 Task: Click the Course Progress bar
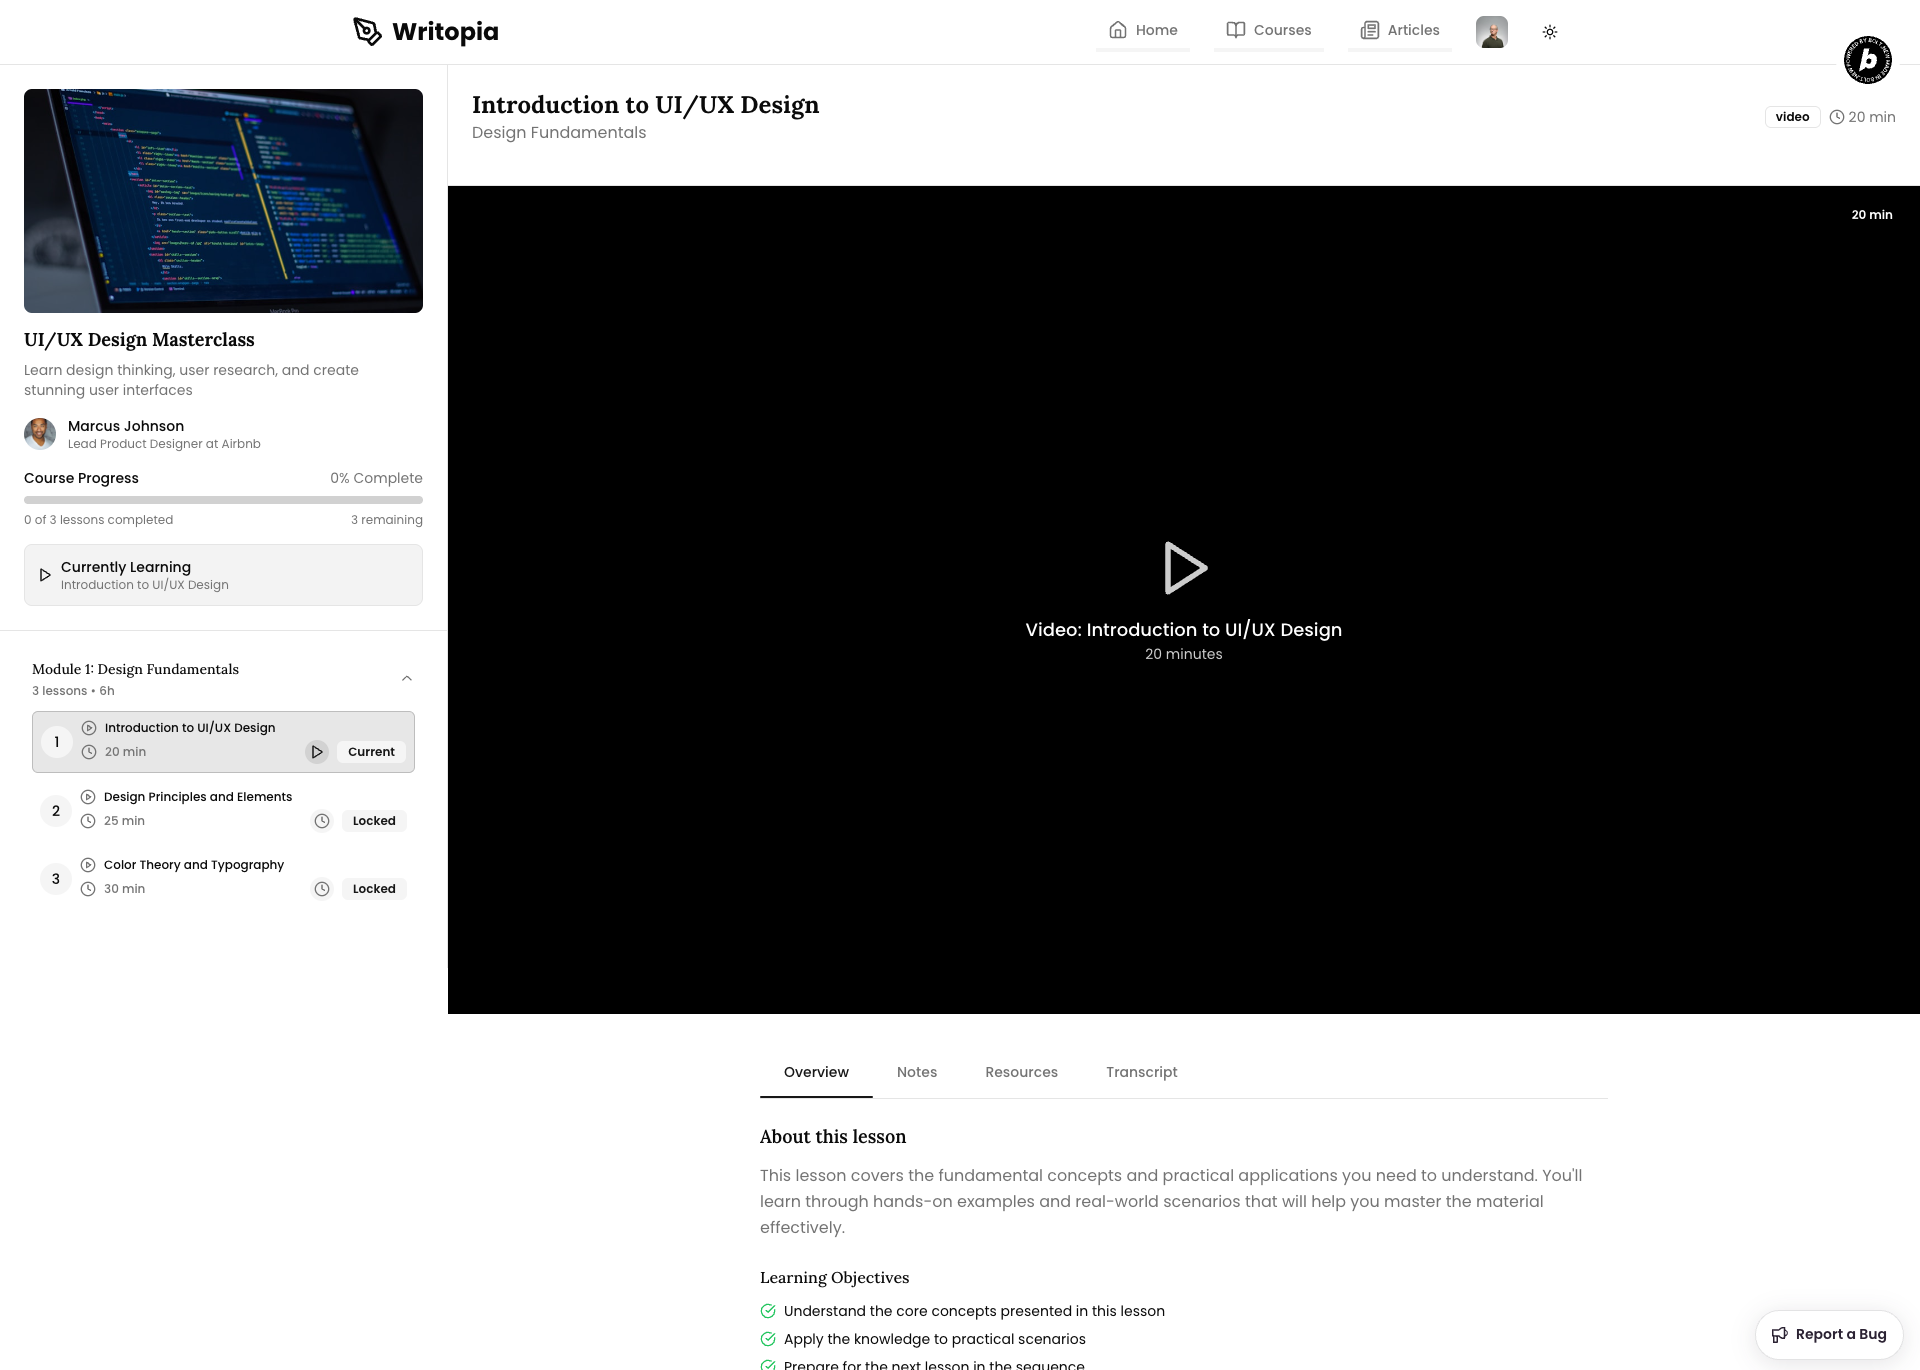click(223, 500)
